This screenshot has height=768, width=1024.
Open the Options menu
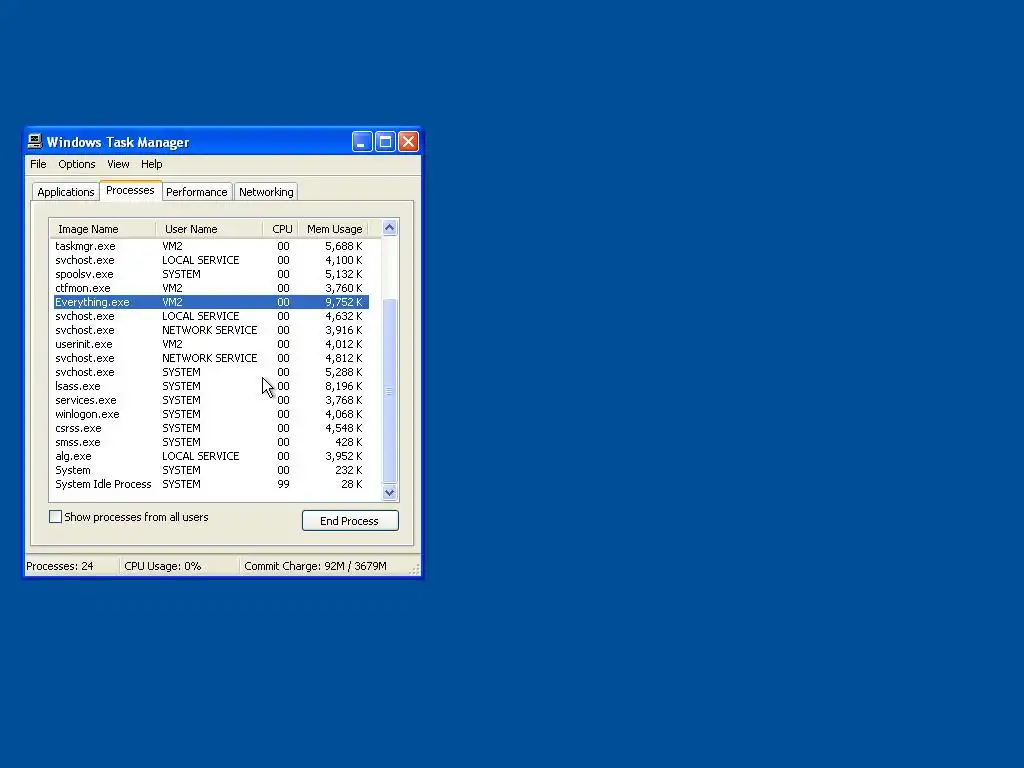pos(76,164)
